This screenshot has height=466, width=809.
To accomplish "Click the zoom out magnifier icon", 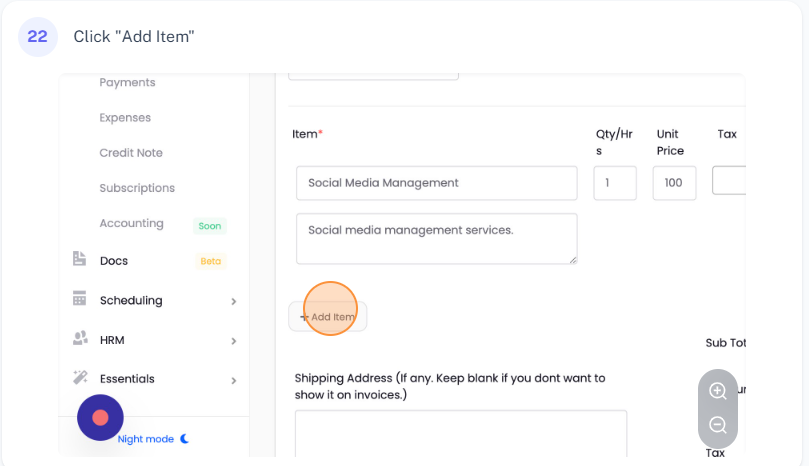I will (x=717, y=425).
